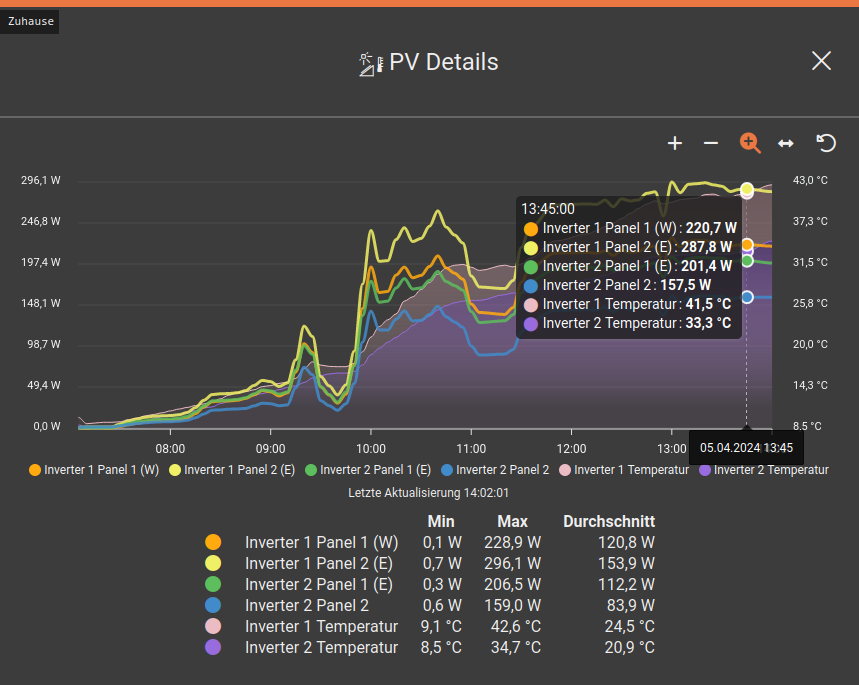Toggle Inverter 2 Temperatur series in legend
The height and width of the screenshot is (685, 859).
[764, 470]
